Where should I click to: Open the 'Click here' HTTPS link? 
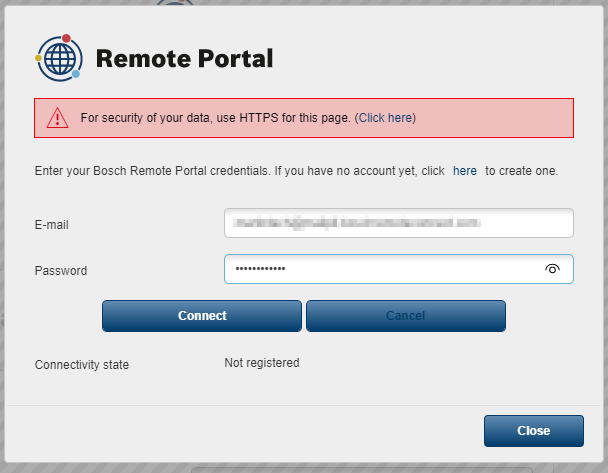pos(385,118)
